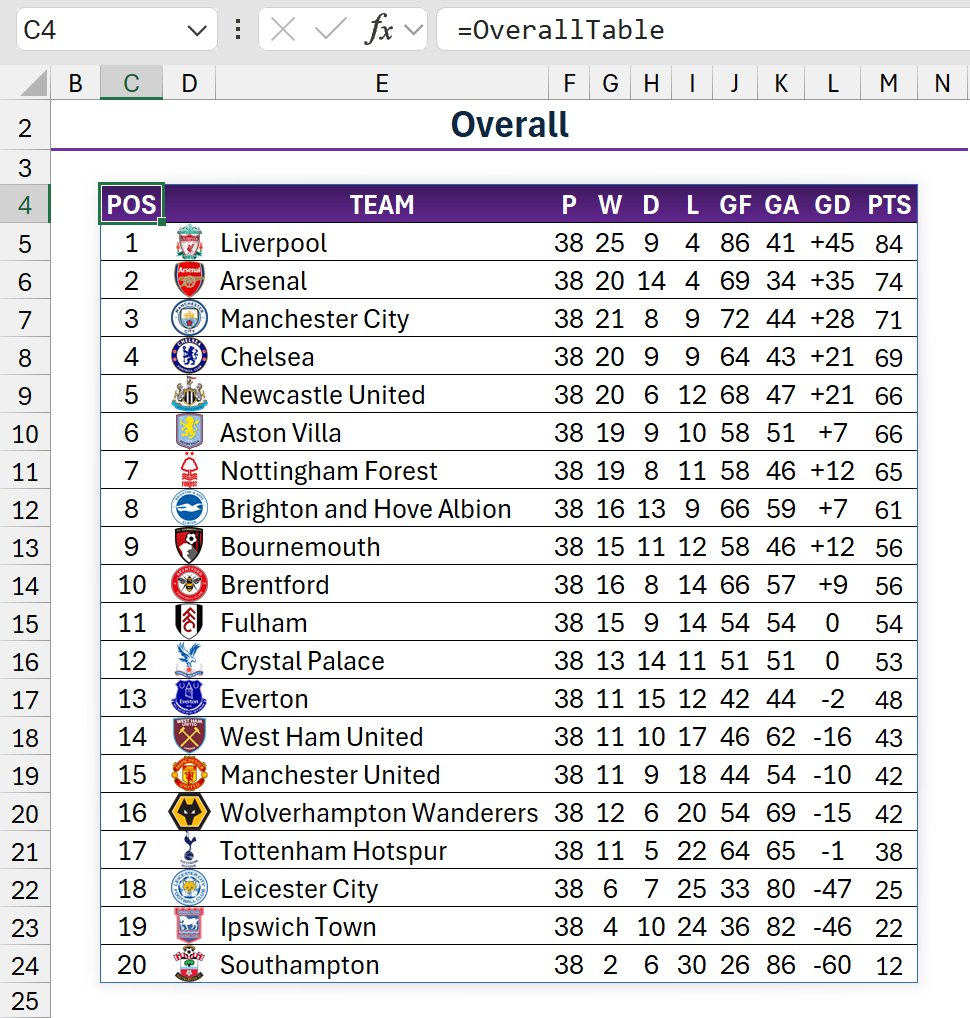Select row 13 header
Image resolution: width=970 pixels, height=1018 pixels.
click(x=25, y=548)
